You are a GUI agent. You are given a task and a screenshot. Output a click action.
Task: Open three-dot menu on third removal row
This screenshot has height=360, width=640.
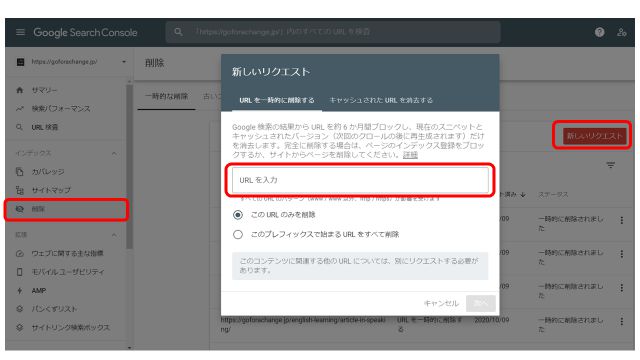622,288
